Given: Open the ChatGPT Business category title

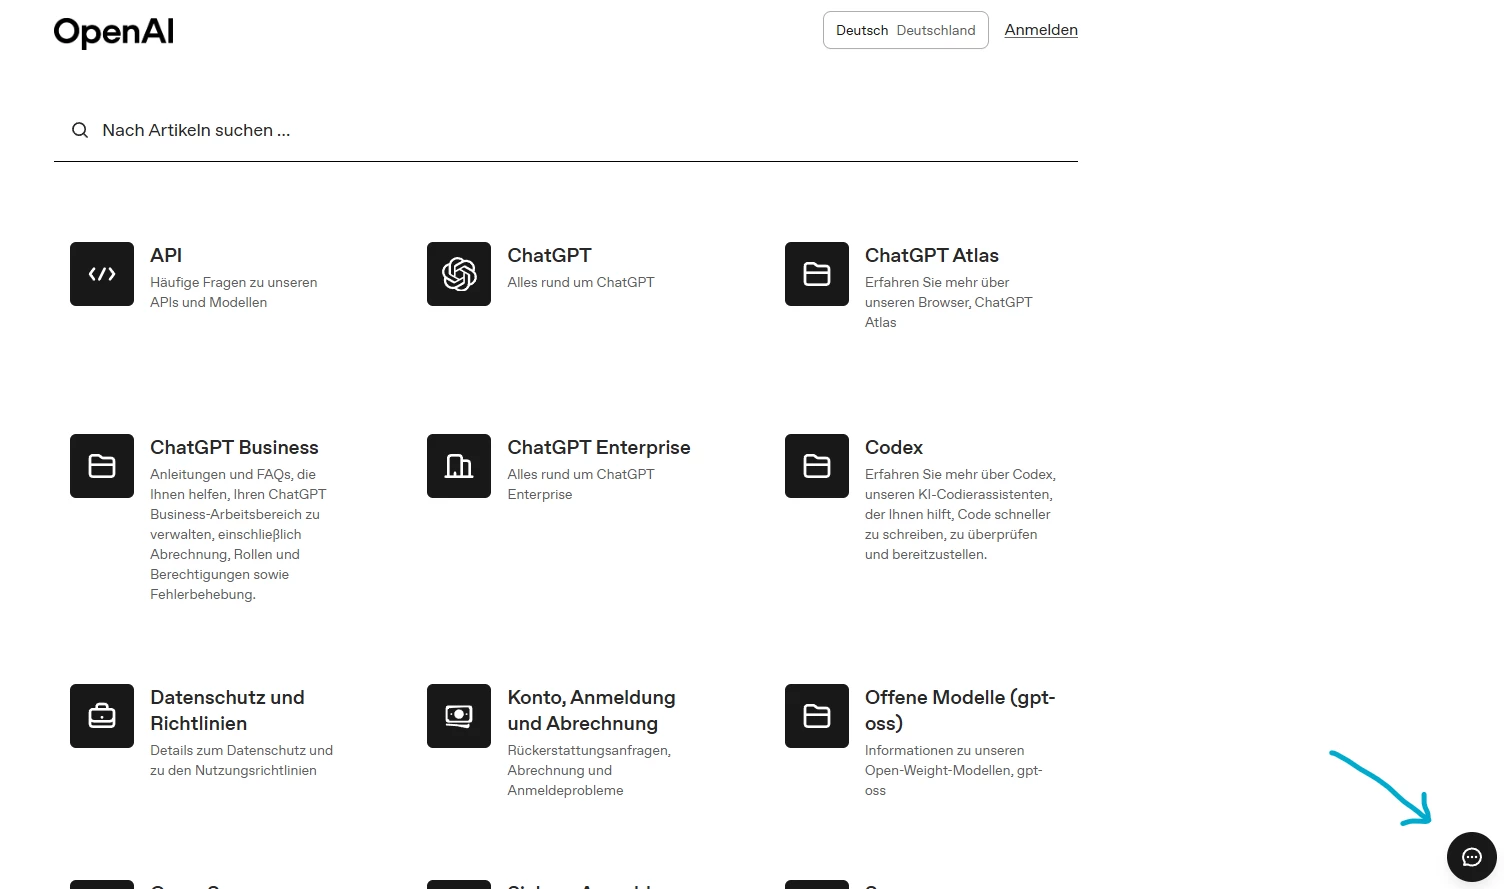Looking at the screenshot, I should 234,447.
